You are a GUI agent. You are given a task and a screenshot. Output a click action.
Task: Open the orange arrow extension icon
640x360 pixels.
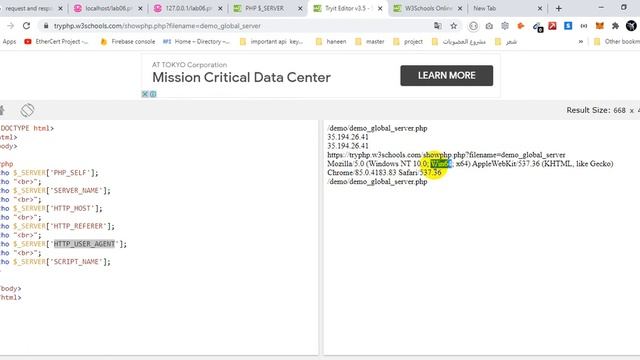click(520, 26)
